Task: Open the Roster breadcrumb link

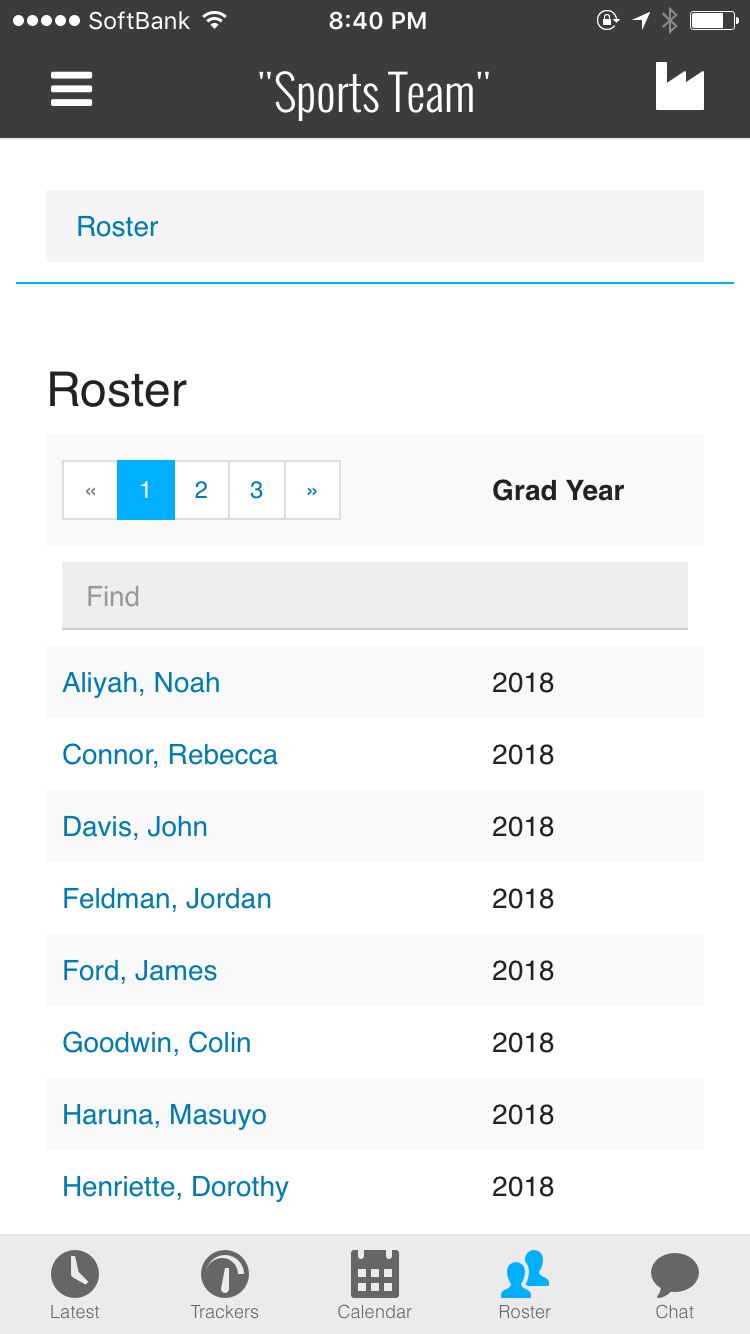Action: pos(117,227)
